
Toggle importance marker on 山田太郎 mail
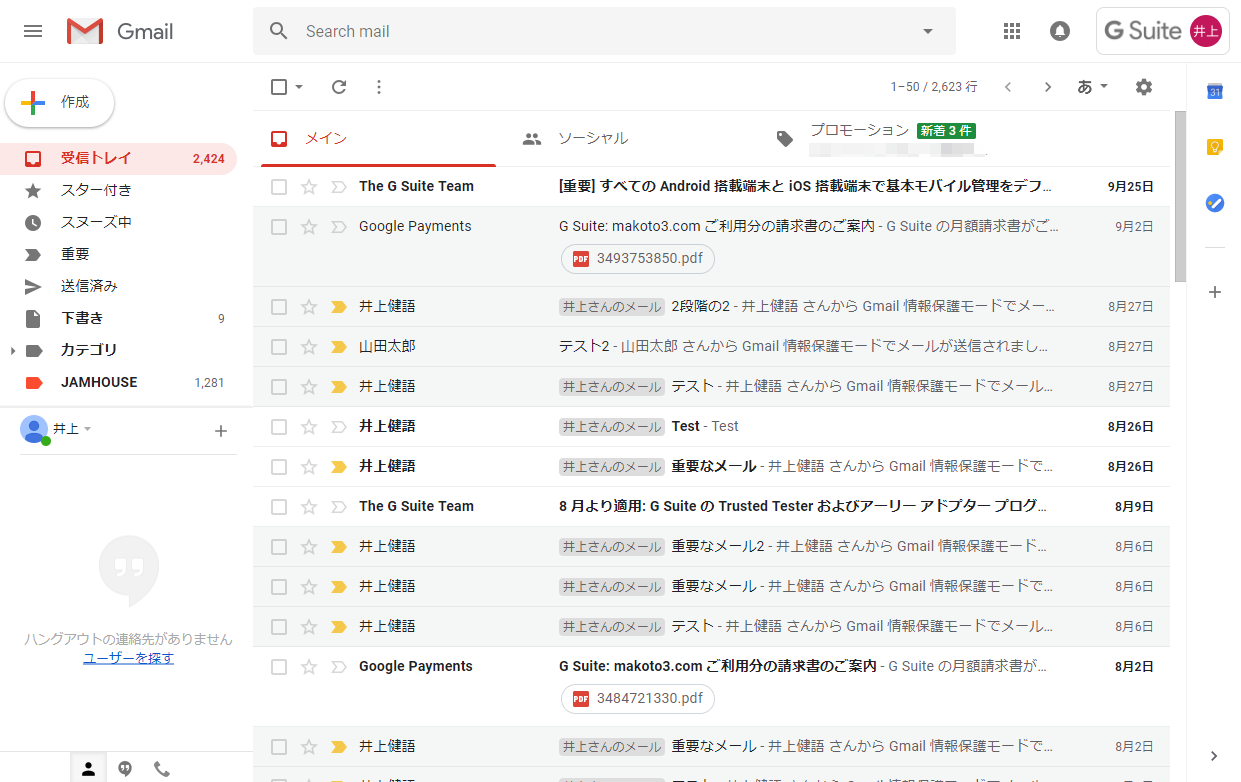pos(338,347)
